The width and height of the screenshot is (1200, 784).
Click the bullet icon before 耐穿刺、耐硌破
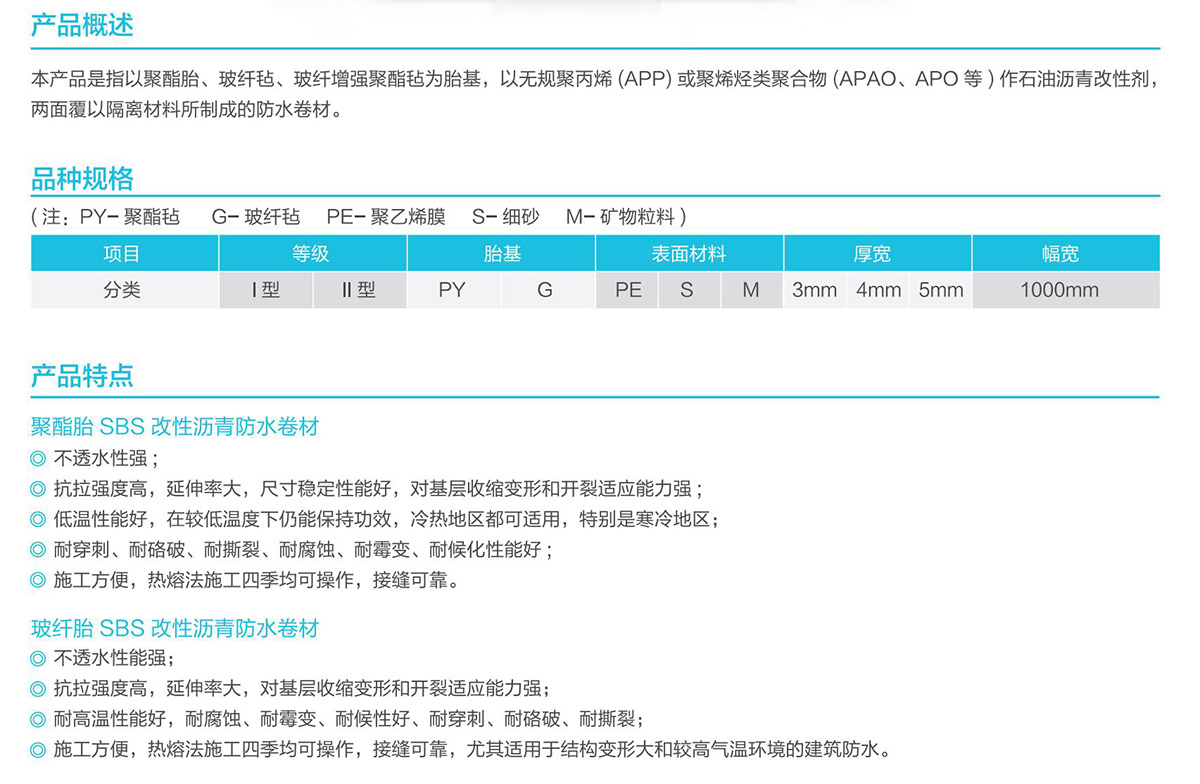pos(38,549)
